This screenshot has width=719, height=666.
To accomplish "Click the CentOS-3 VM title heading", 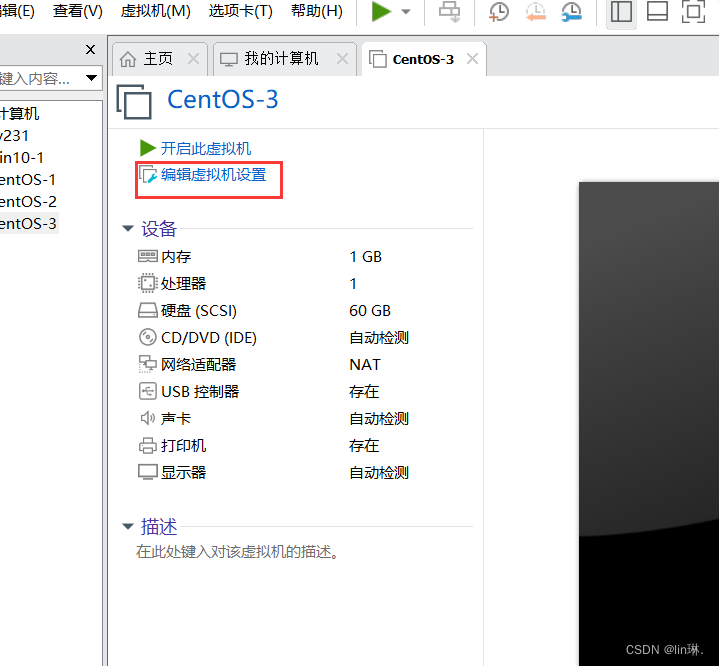I will [223, 99].
